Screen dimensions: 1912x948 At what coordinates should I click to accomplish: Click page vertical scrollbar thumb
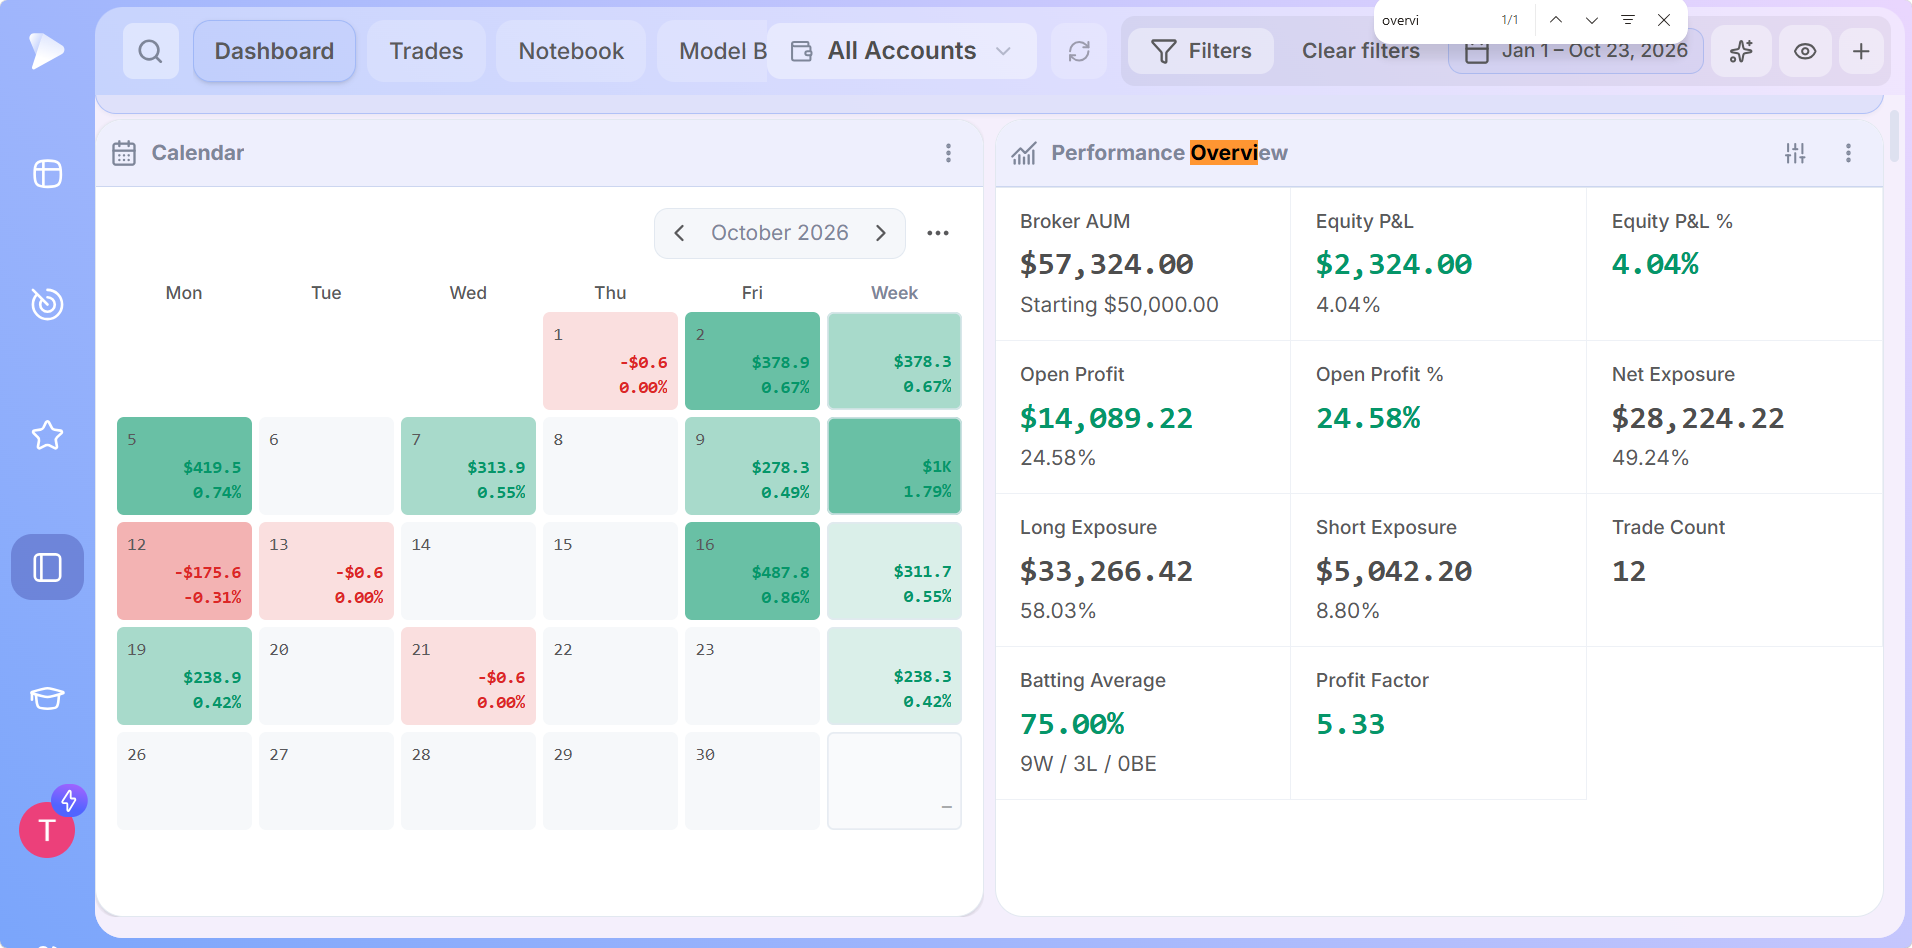(1894, 135)
